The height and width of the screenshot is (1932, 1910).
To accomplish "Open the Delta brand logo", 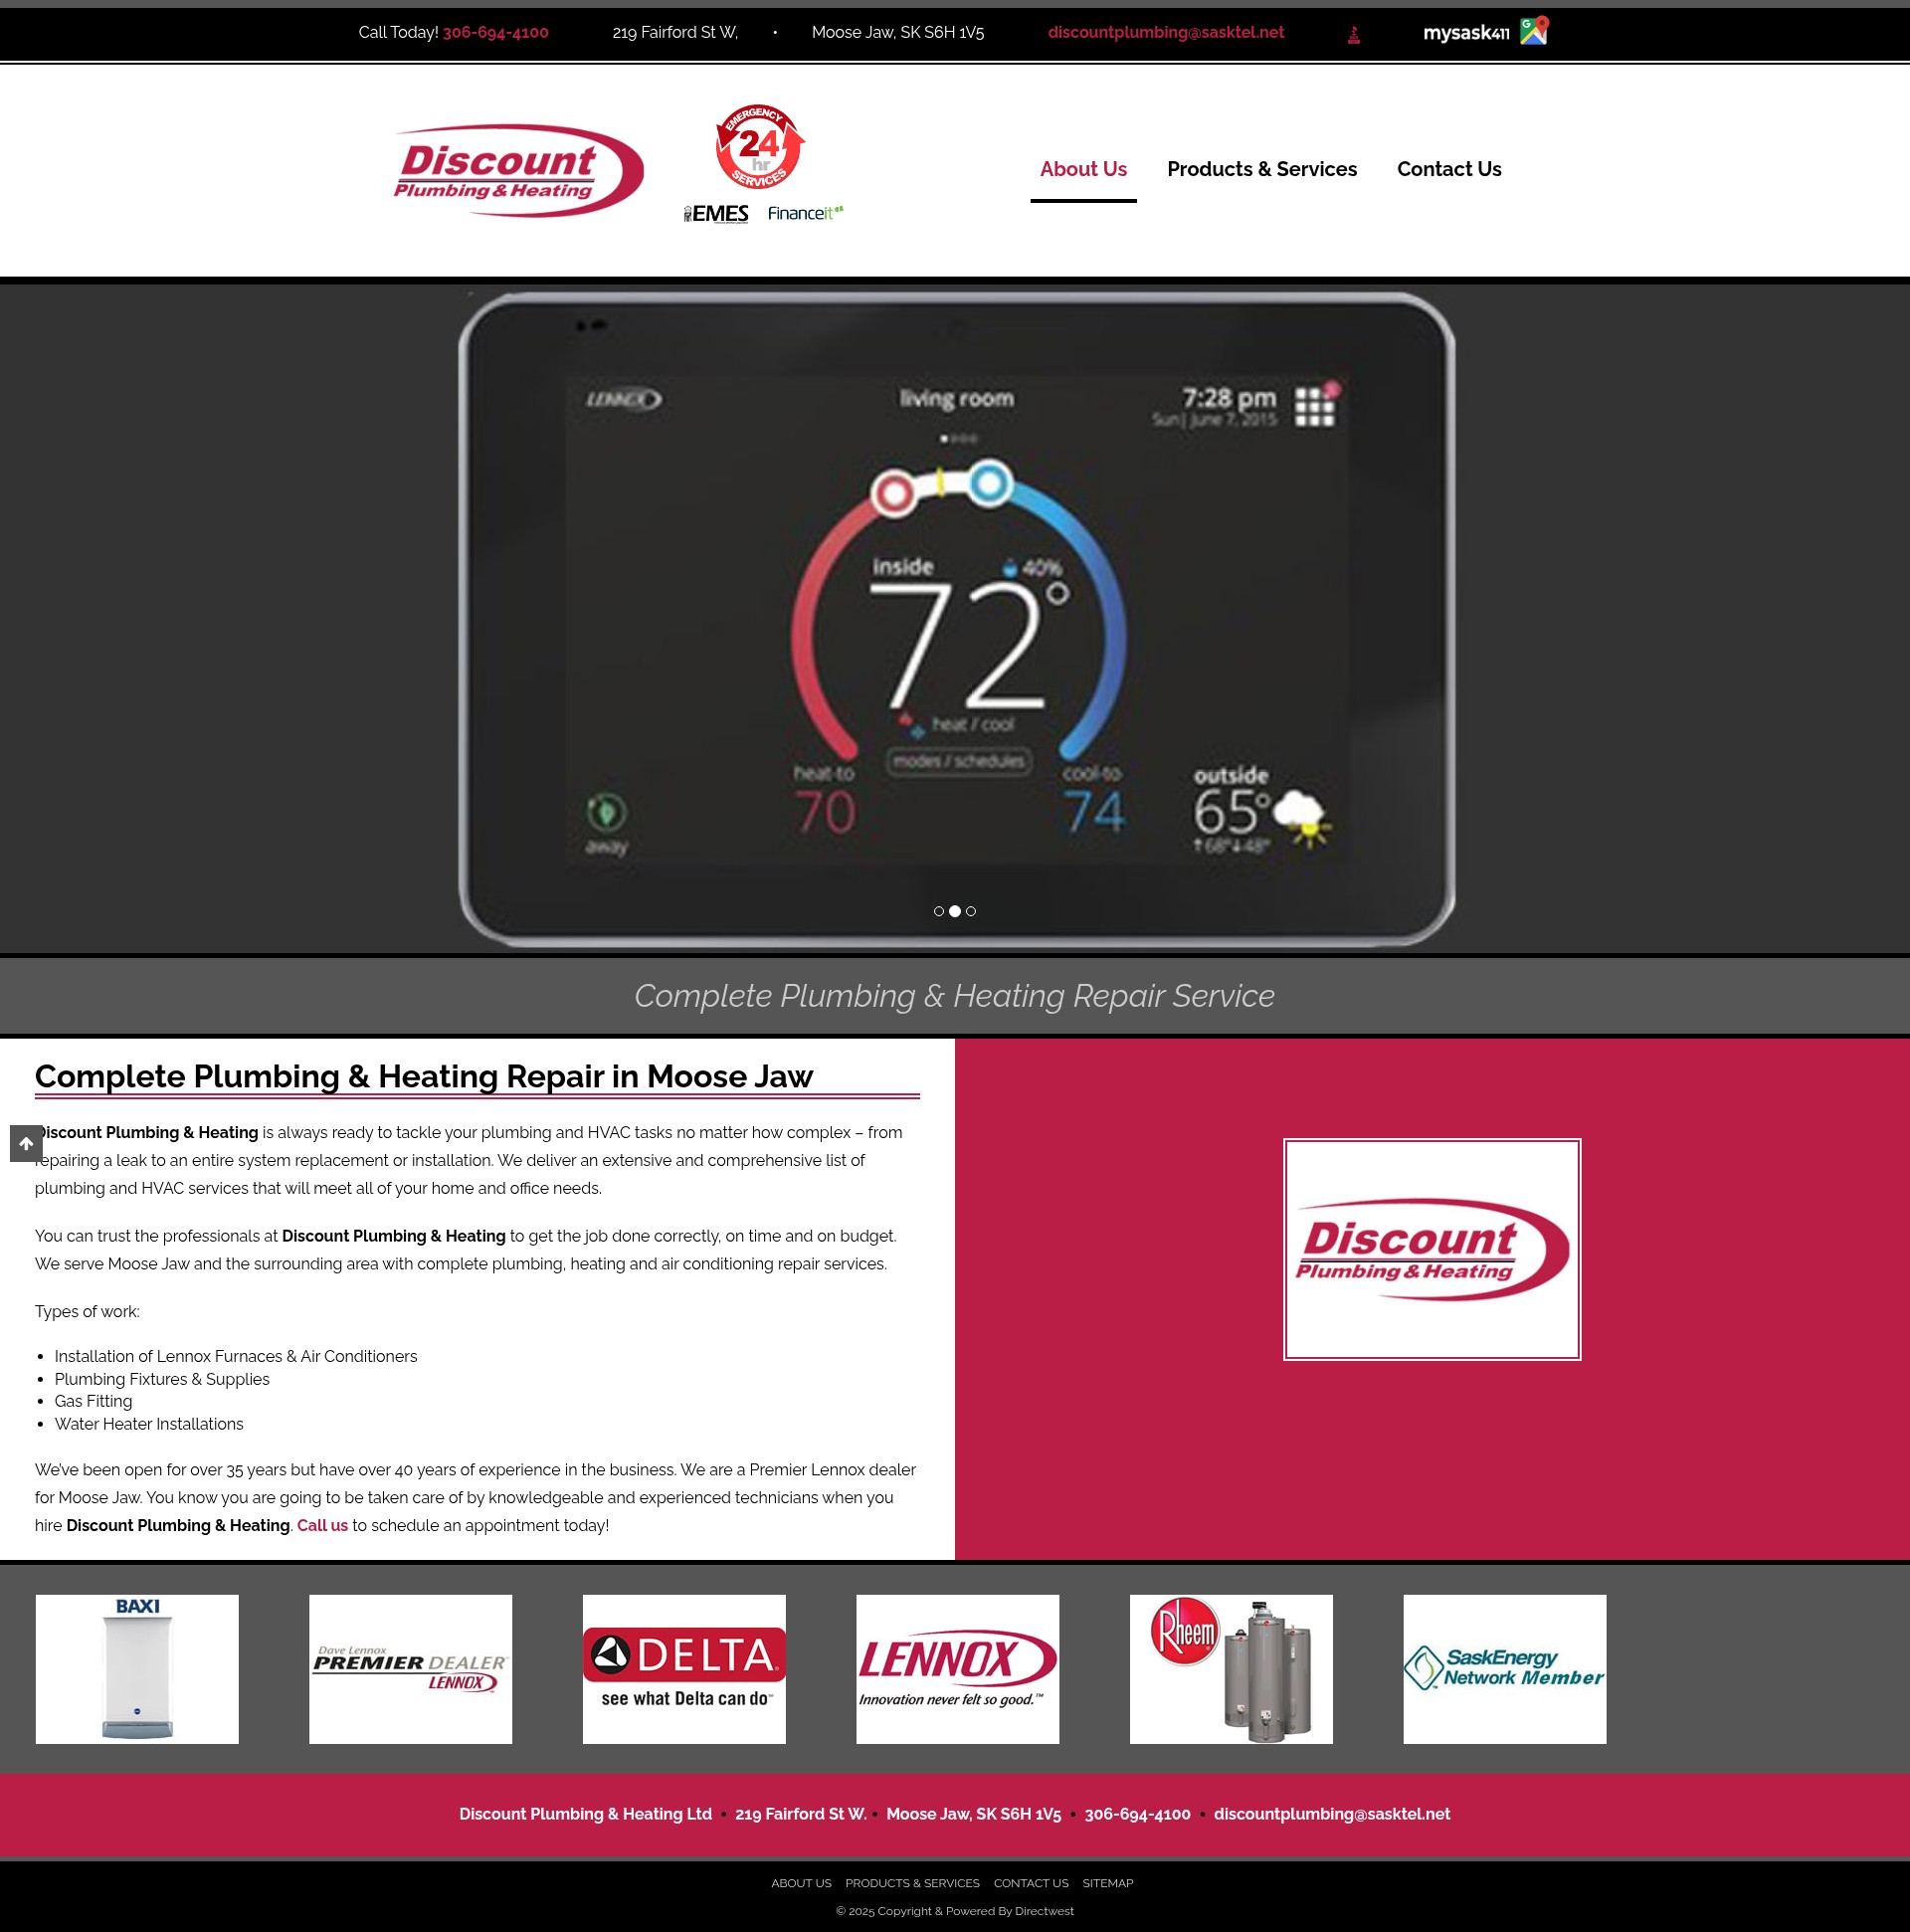I will pyautogui.click(x=684, y=1669).
